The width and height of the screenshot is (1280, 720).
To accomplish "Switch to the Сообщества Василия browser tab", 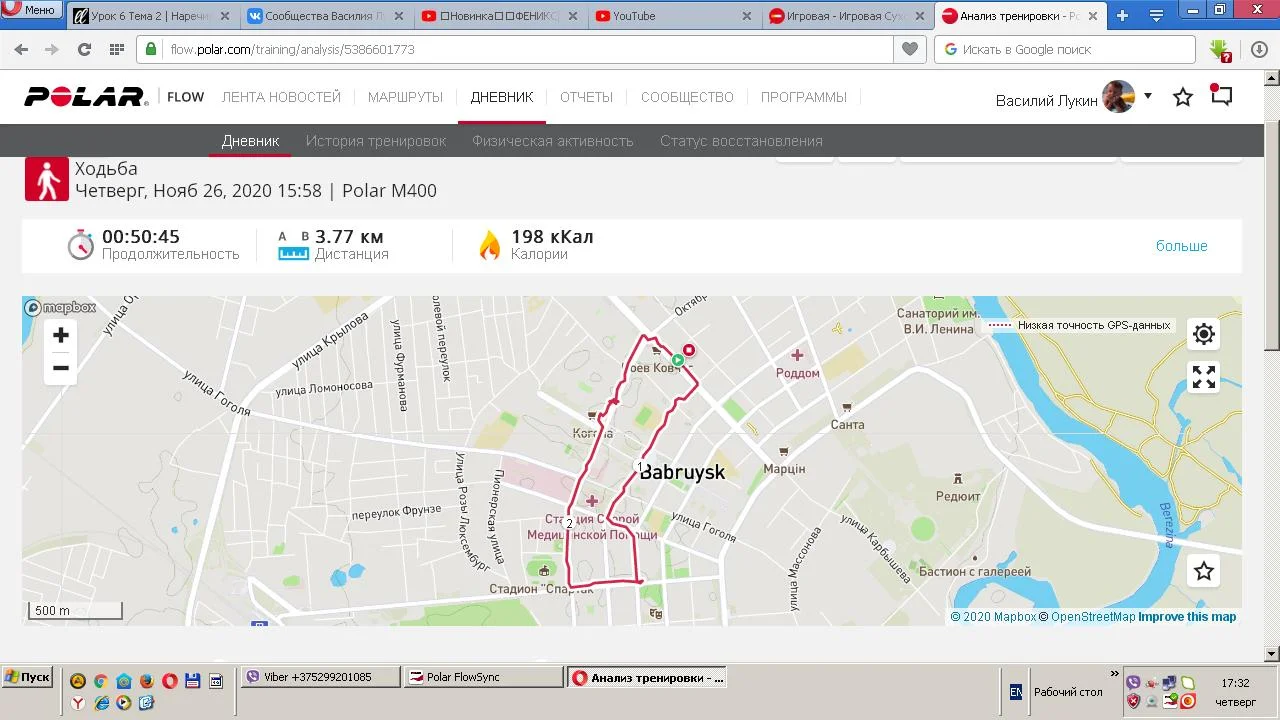I will click(x=325, y=16).
